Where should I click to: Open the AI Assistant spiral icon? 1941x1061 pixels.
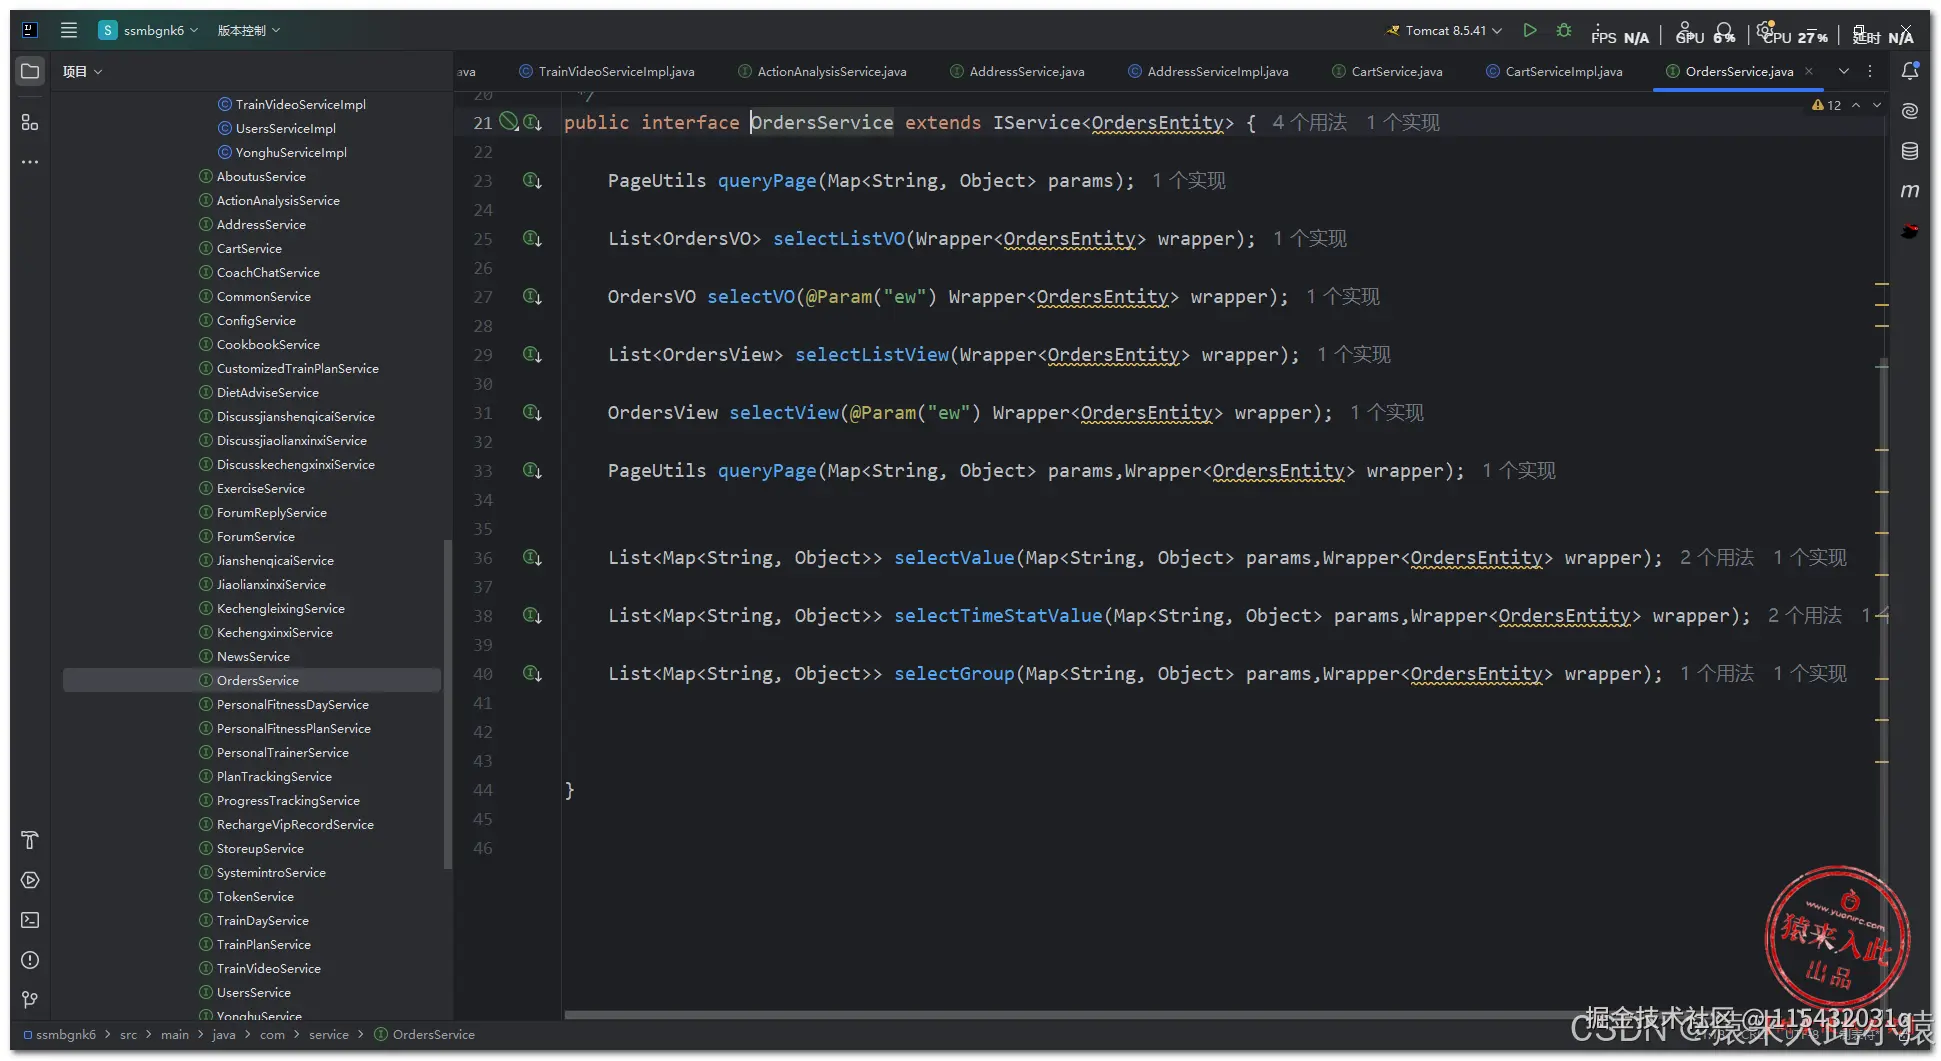pyautogui.click(x=1910, y=110)
